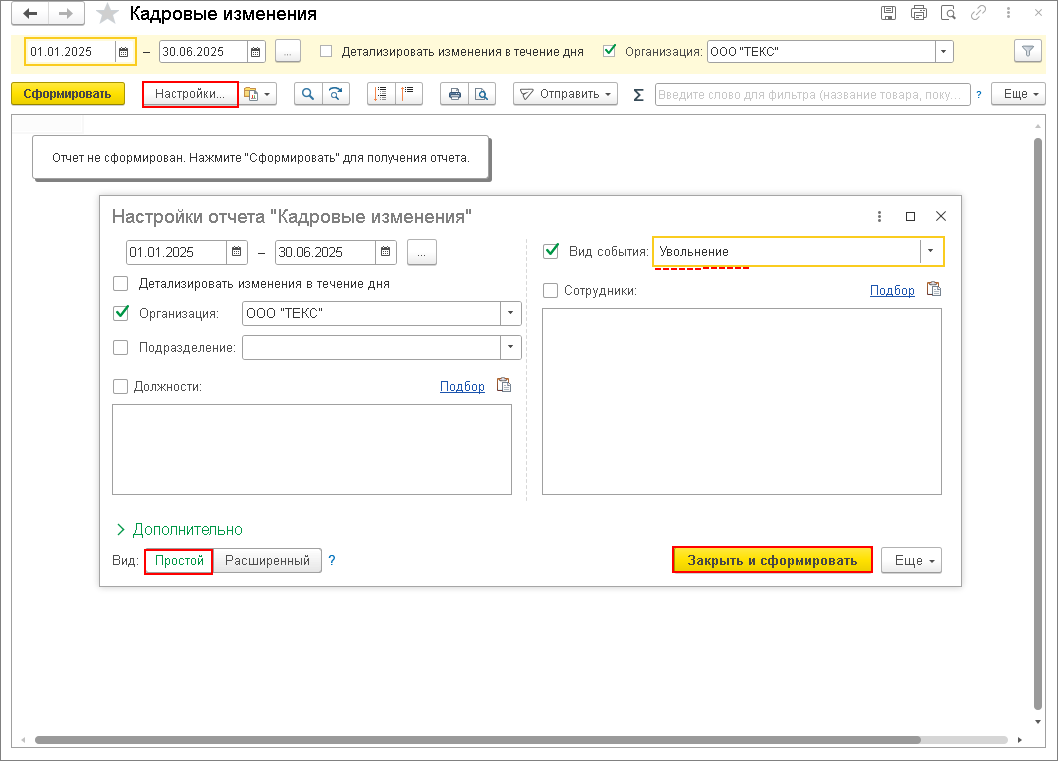Select the Простой view tab

pyautogui.click(x=179, y=561)
